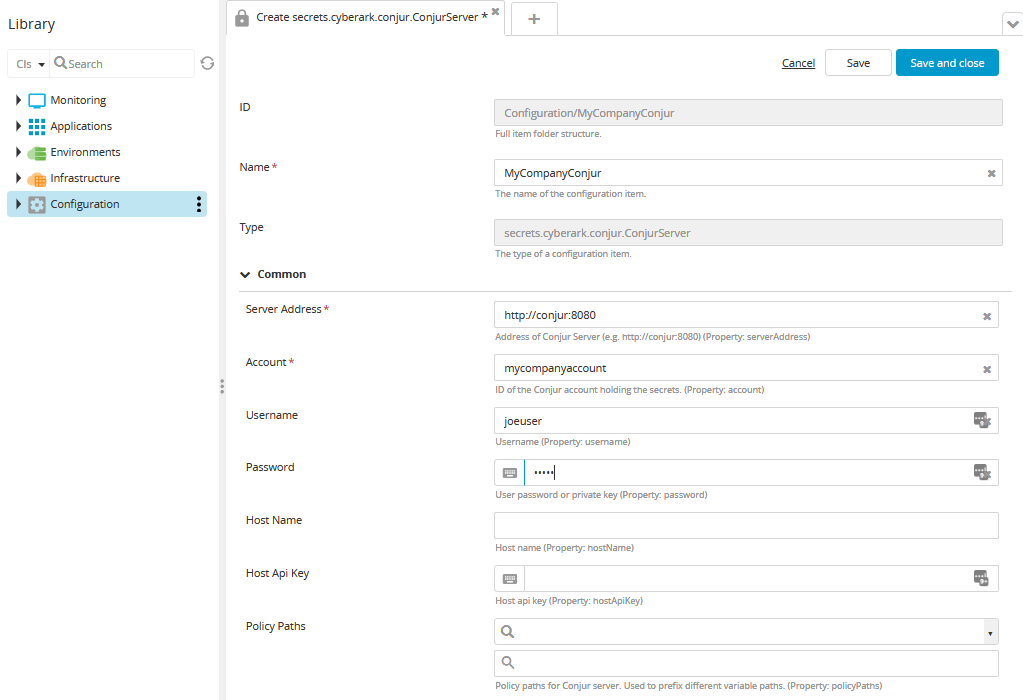Viewport: 1023px width, 700px height.
Task: Open the three-dot menu on Configuration
Action: point(199,204)
